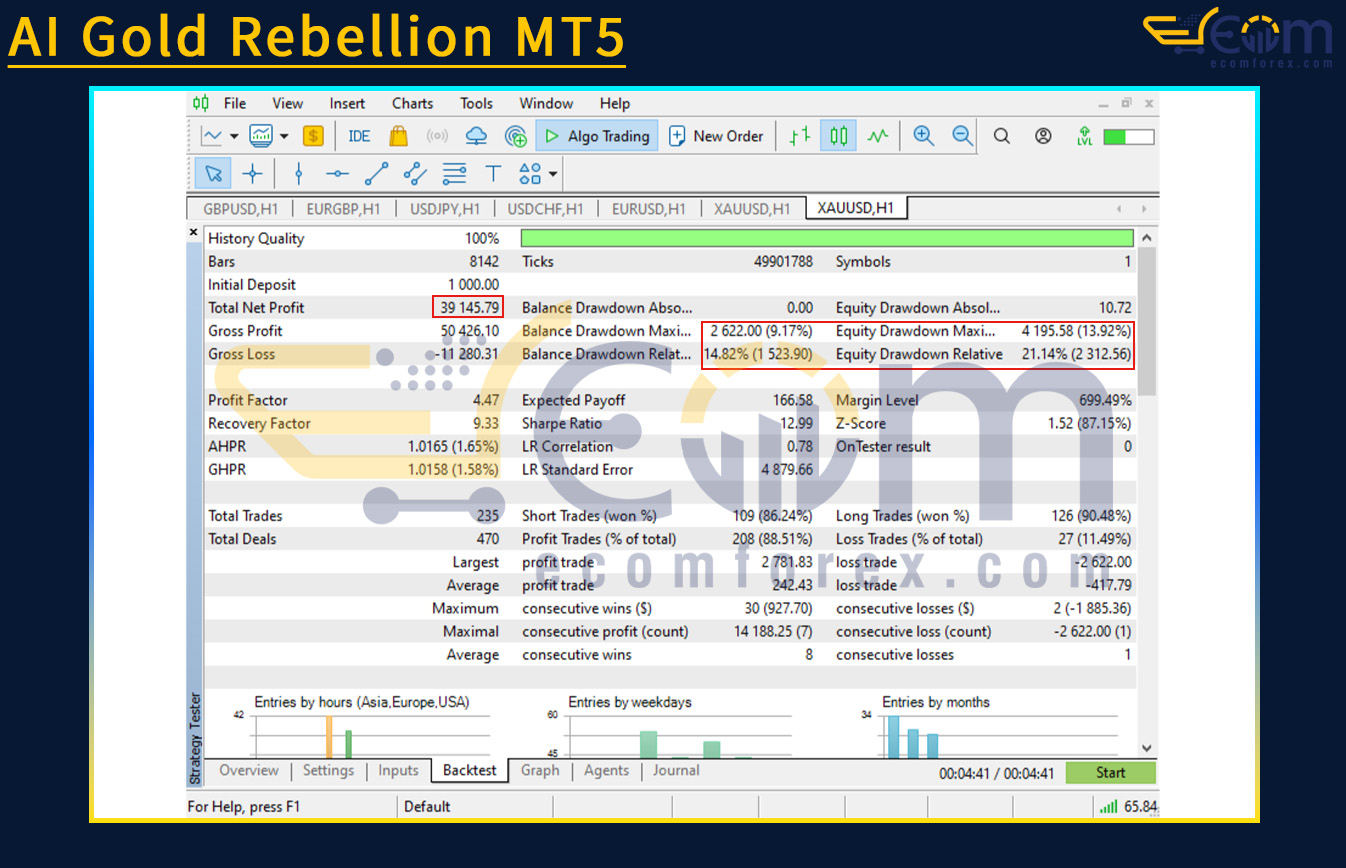Open the chart templates icon
The width and height of the screenshot is (1346, 868).
pos(261,136)
